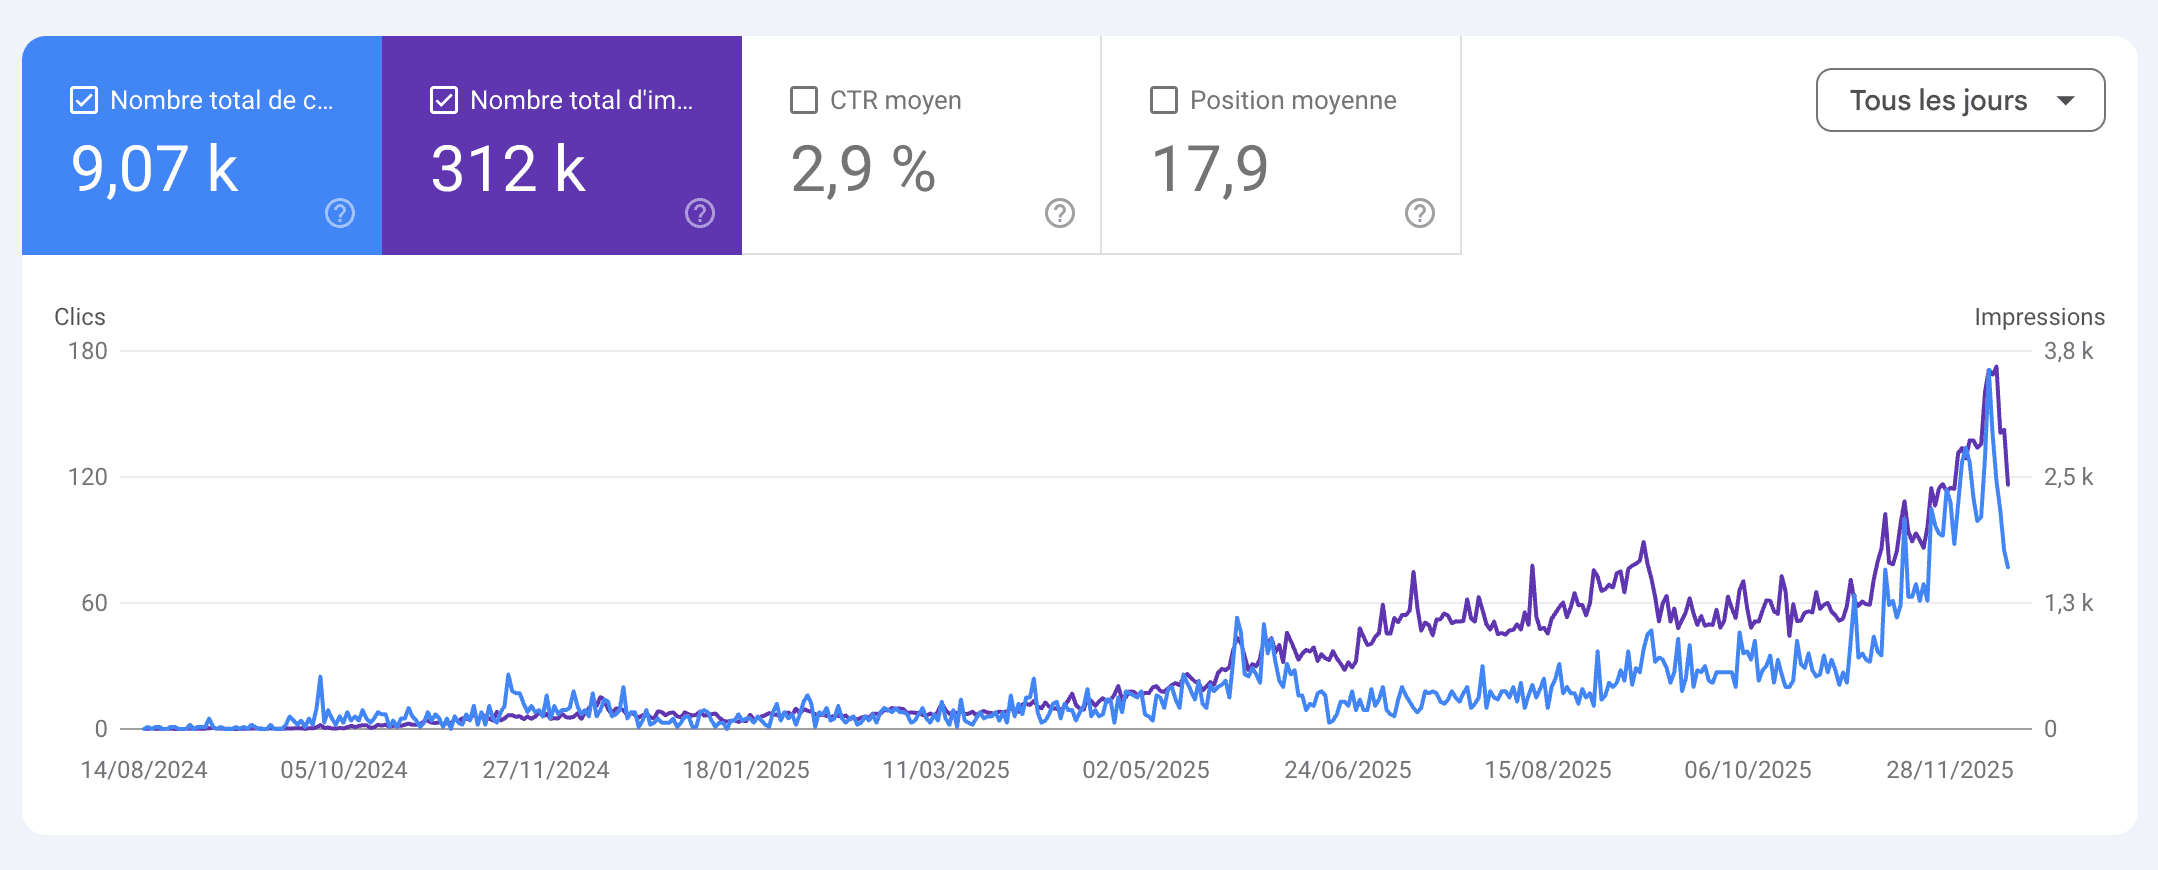Uncheck the Nombre total d'impressions checkbox
The height and width of the screenshot is (870, 2158).
pyautogui.click(x=444, y=100)
